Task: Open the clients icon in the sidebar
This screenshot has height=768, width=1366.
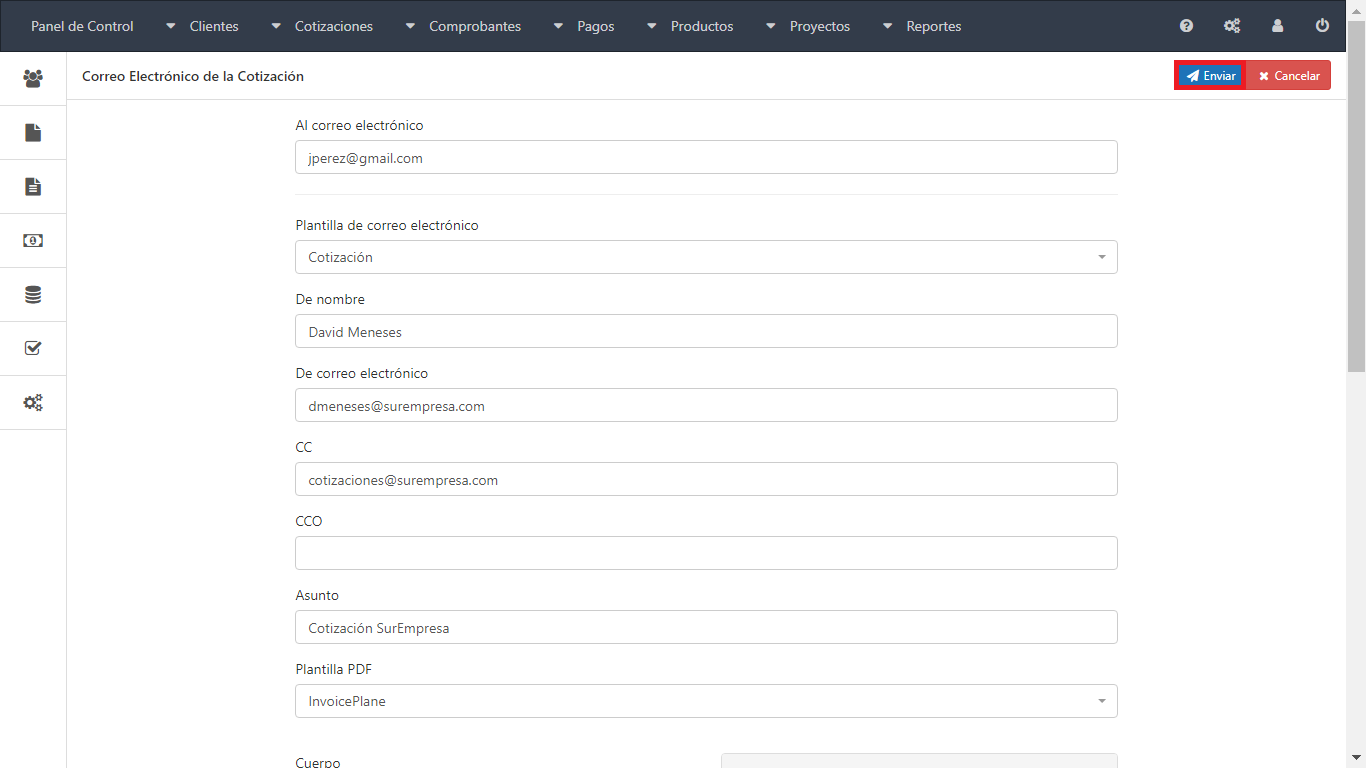Action: coord(33,78)
